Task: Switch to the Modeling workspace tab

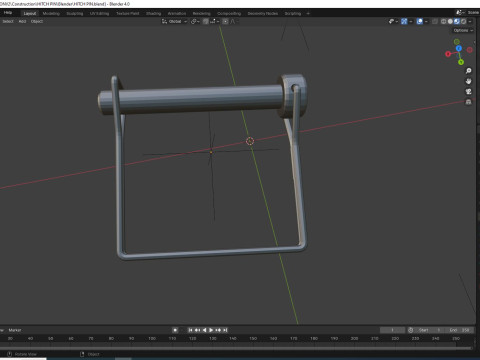Action: [x=51, y=13]
